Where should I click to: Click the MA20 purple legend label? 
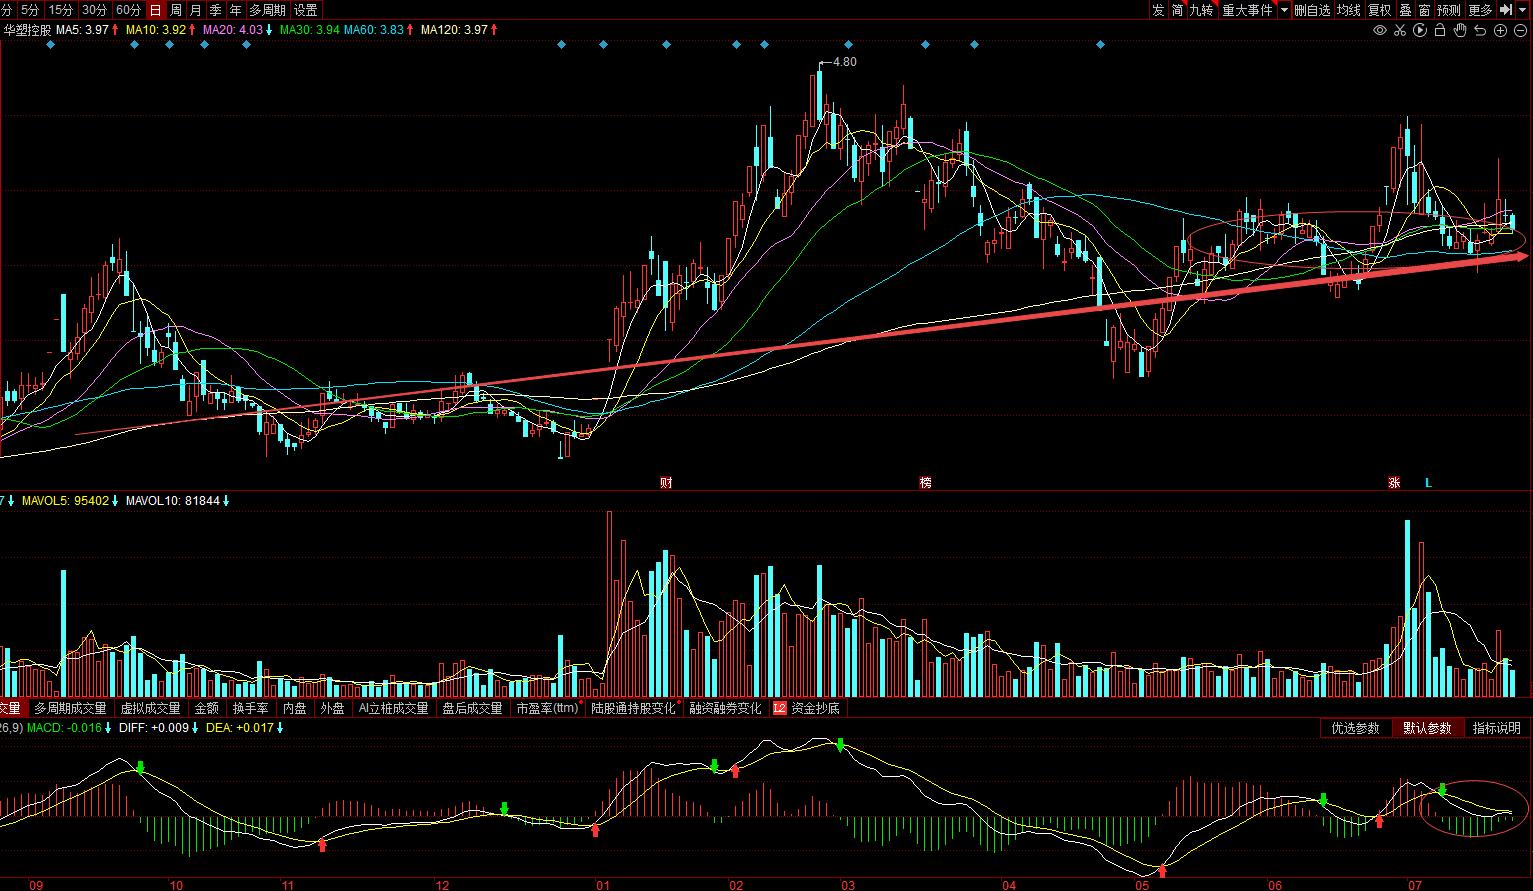click(x=237, y=30)
